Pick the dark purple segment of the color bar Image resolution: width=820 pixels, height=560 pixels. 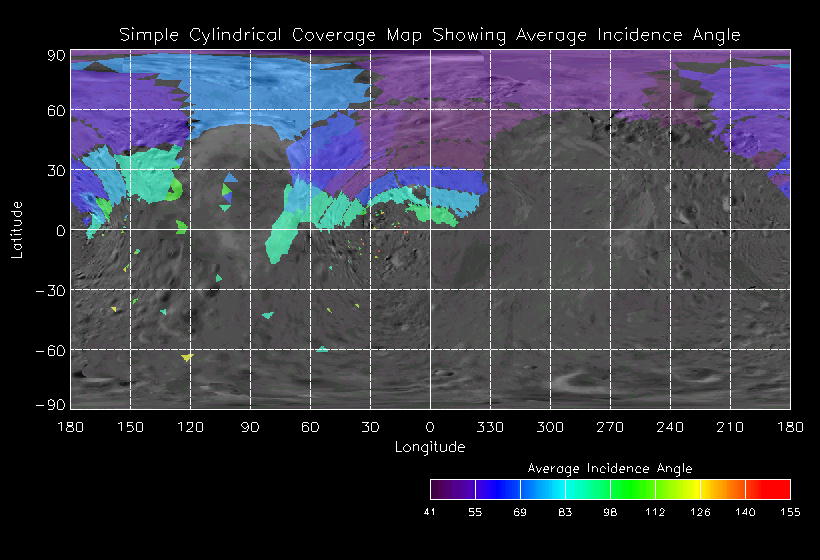[453, 489]
